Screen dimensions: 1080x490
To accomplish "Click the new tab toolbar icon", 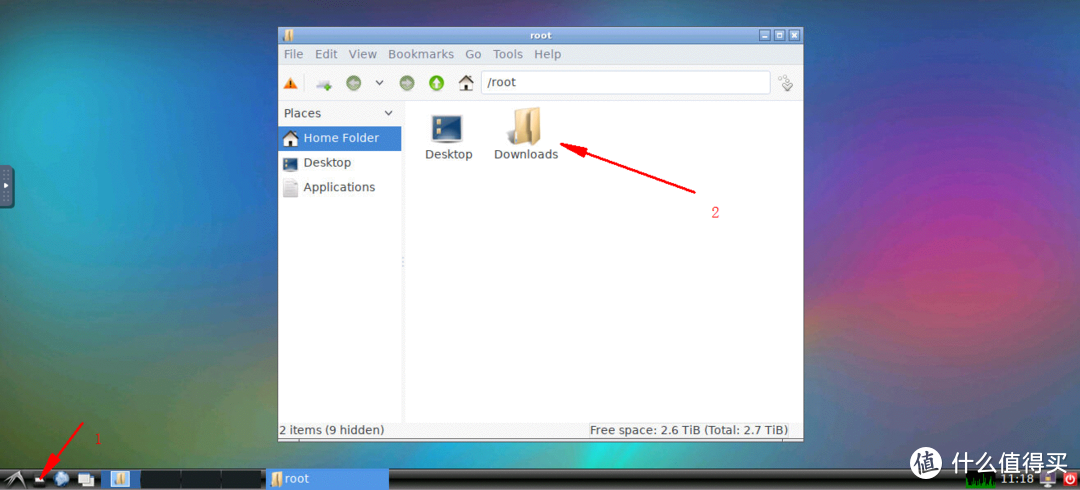I will tap(324, 83).
